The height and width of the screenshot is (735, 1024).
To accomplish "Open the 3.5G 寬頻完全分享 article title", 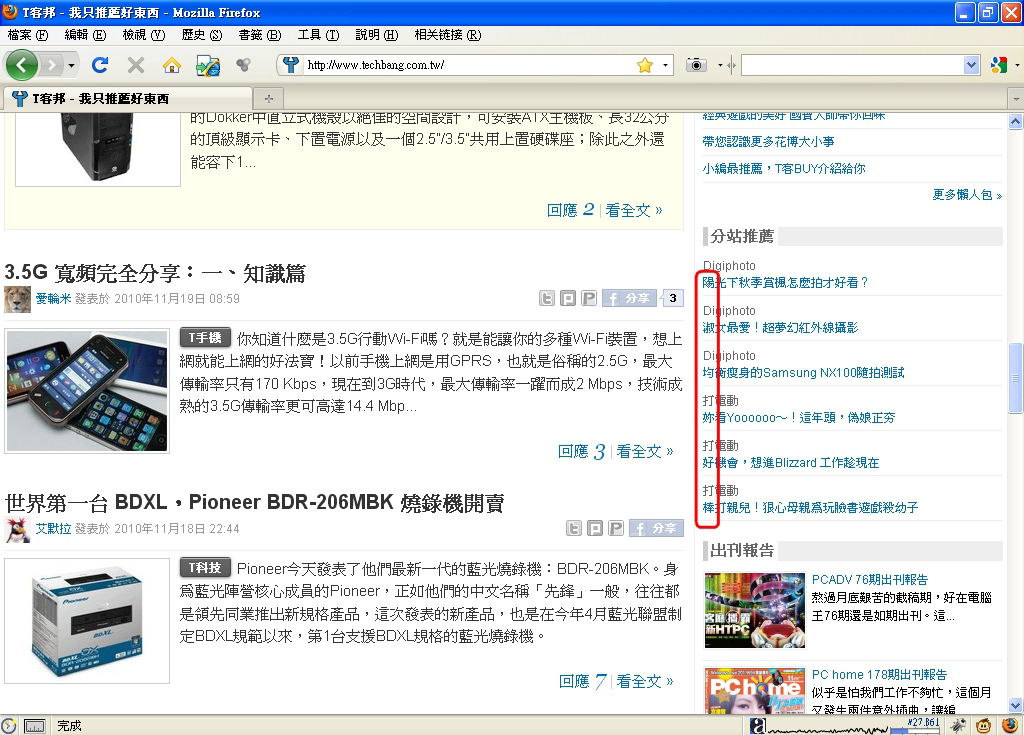I will click(x=155, y=273).
